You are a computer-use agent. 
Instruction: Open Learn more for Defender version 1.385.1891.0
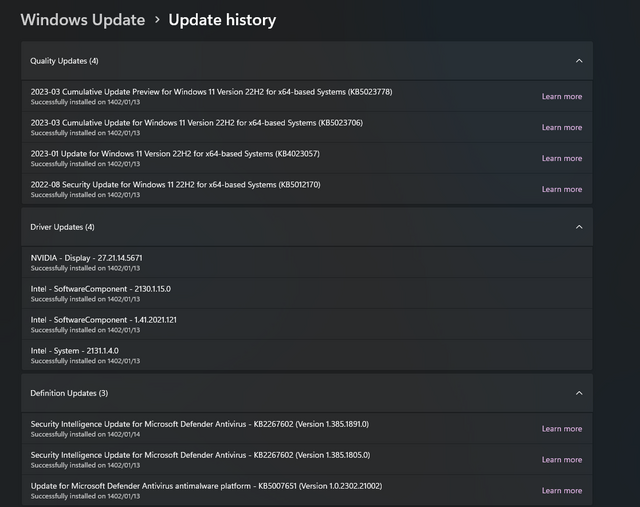coord(561,429)
